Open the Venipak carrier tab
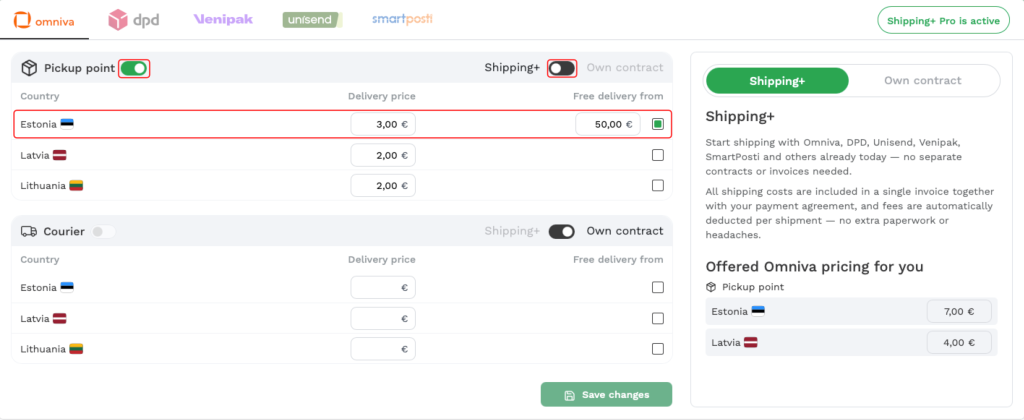The image size is (1024, 420). (221, 19)
